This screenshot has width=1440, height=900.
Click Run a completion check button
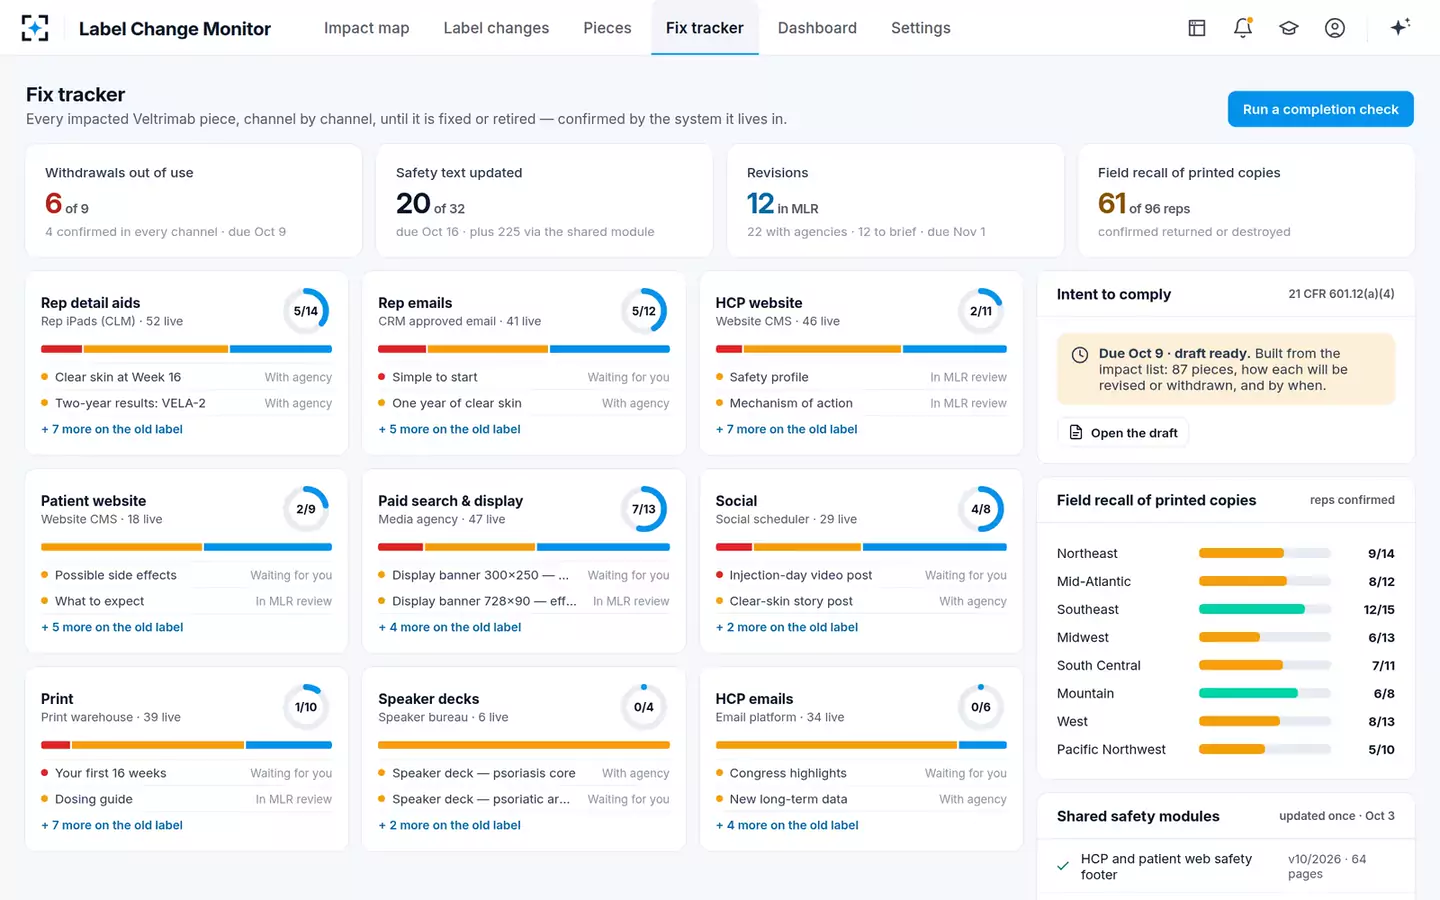[1320, 109]
